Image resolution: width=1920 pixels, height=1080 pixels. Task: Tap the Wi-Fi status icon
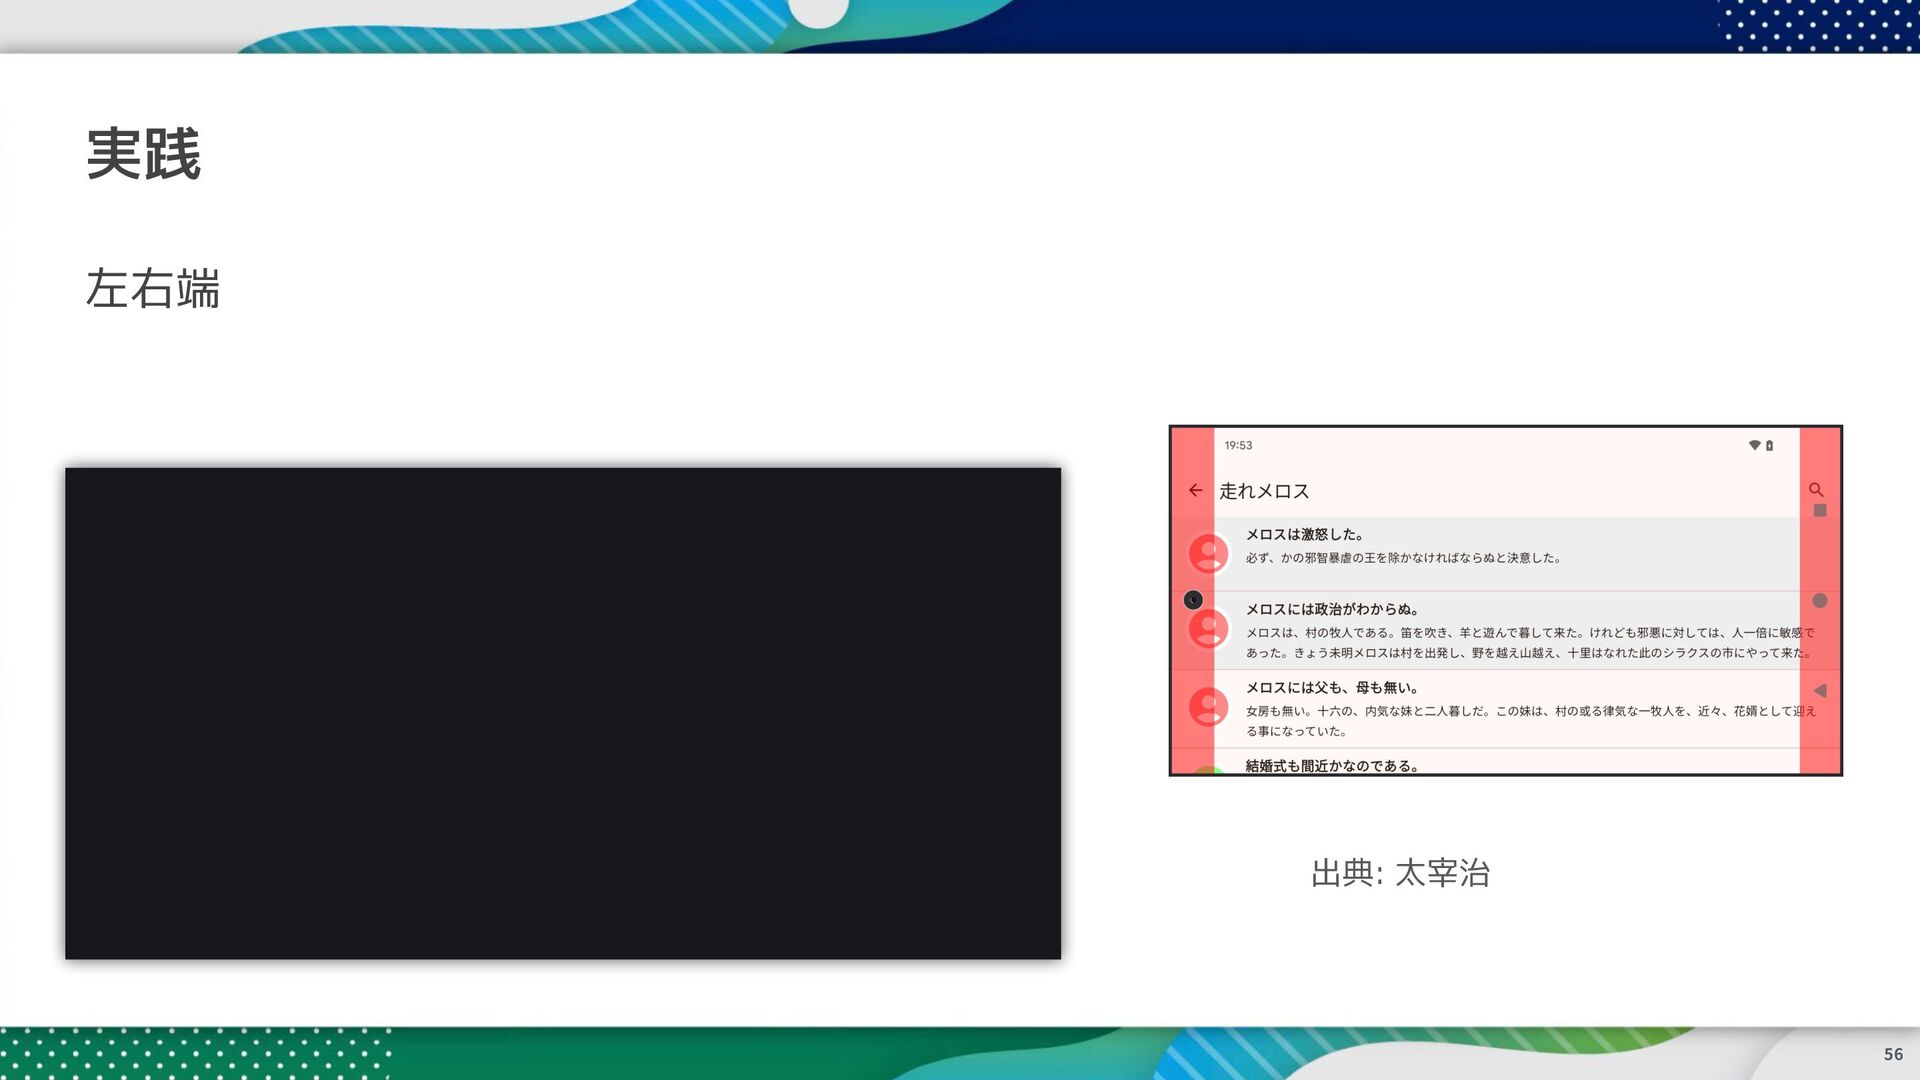click(x=1754, y=445)
